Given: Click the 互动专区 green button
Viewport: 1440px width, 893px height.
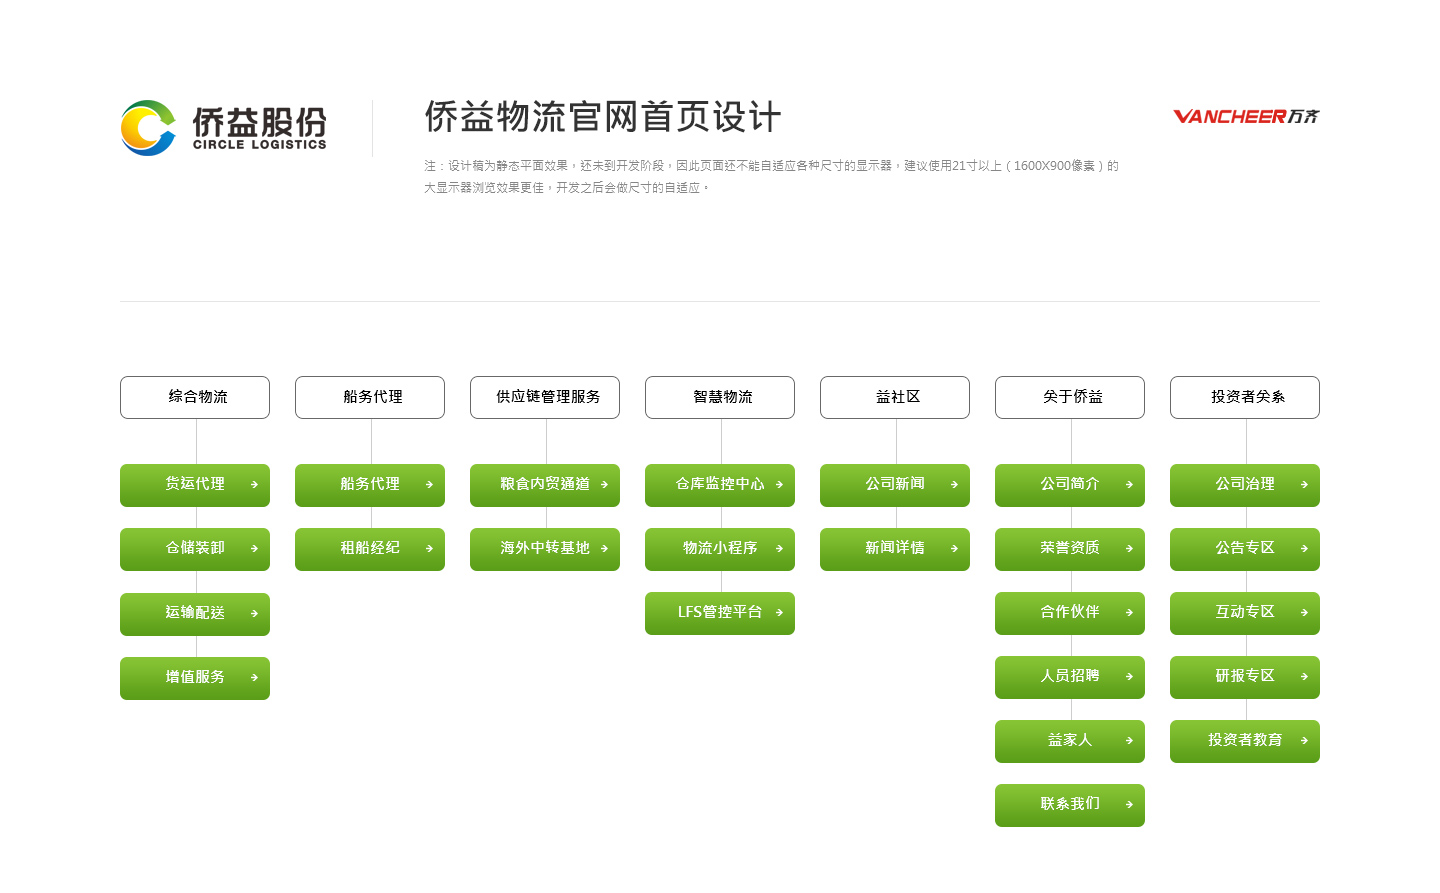Looking at the screenshot, I should [x=1245, y=613].
